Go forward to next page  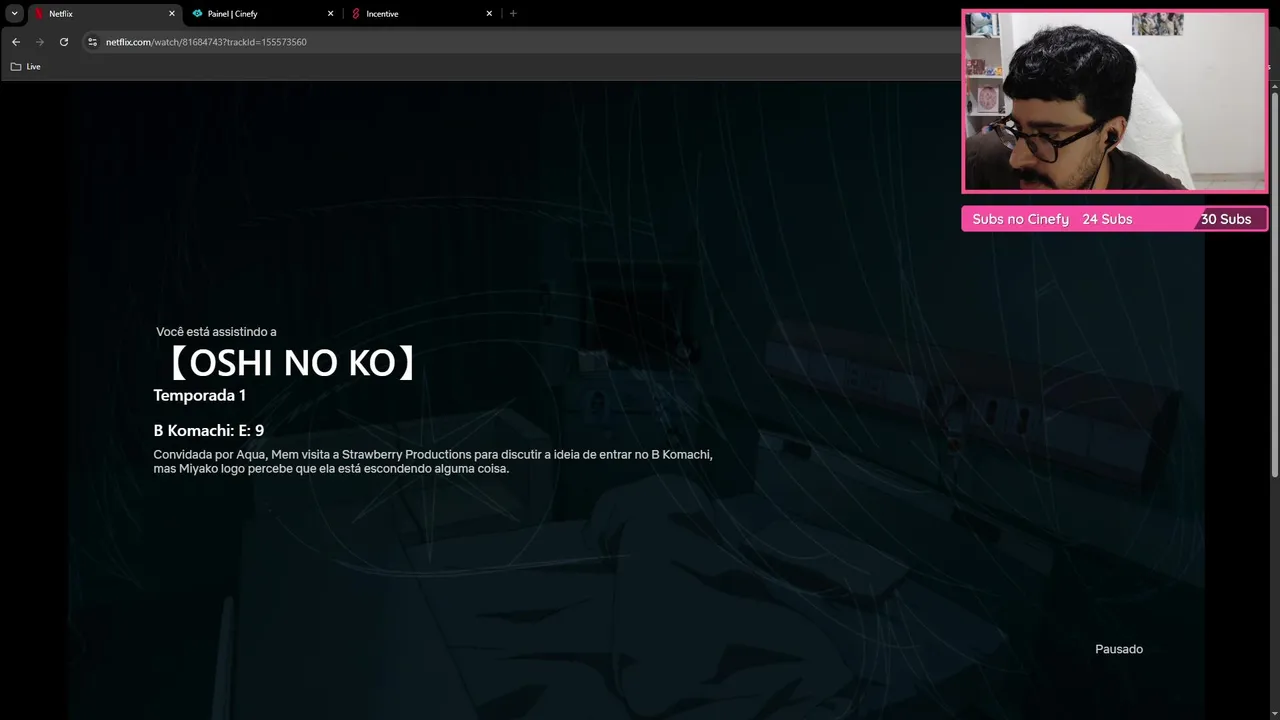coord(40,42)
